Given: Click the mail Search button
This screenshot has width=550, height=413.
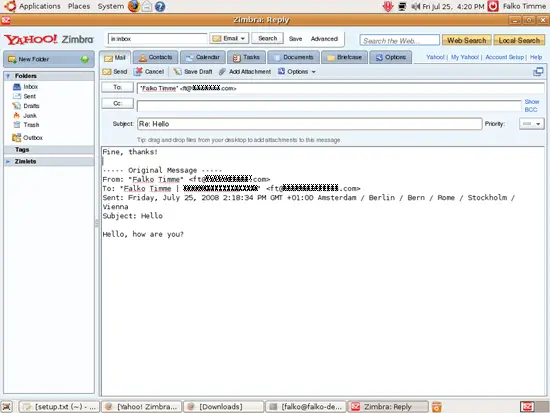Looking at the screenshot, I should pyautogui.click(x=267, y=38).
